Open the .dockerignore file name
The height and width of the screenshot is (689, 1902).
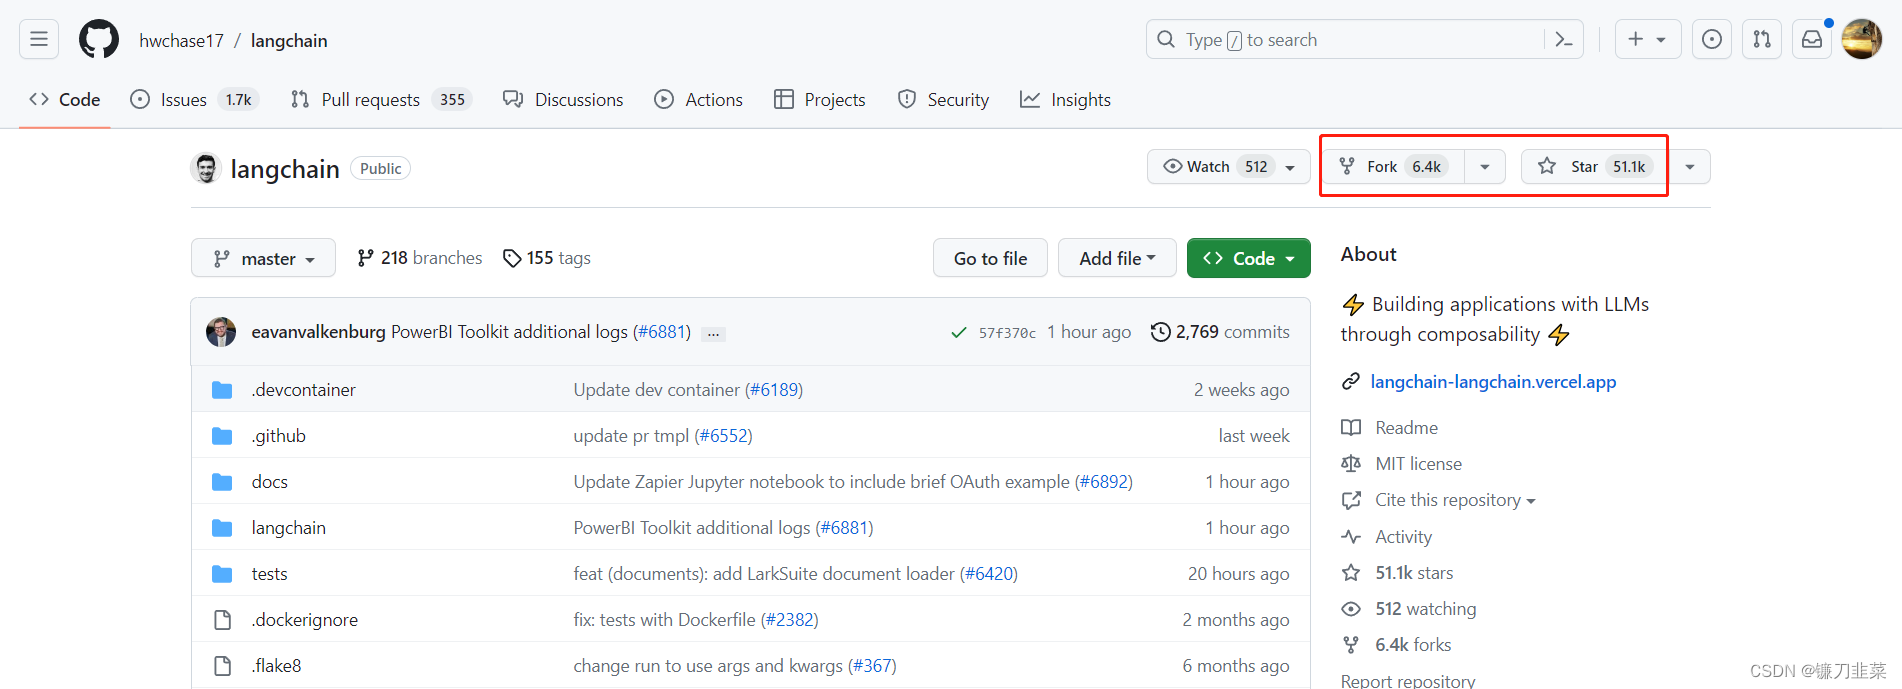pos(304,620)
